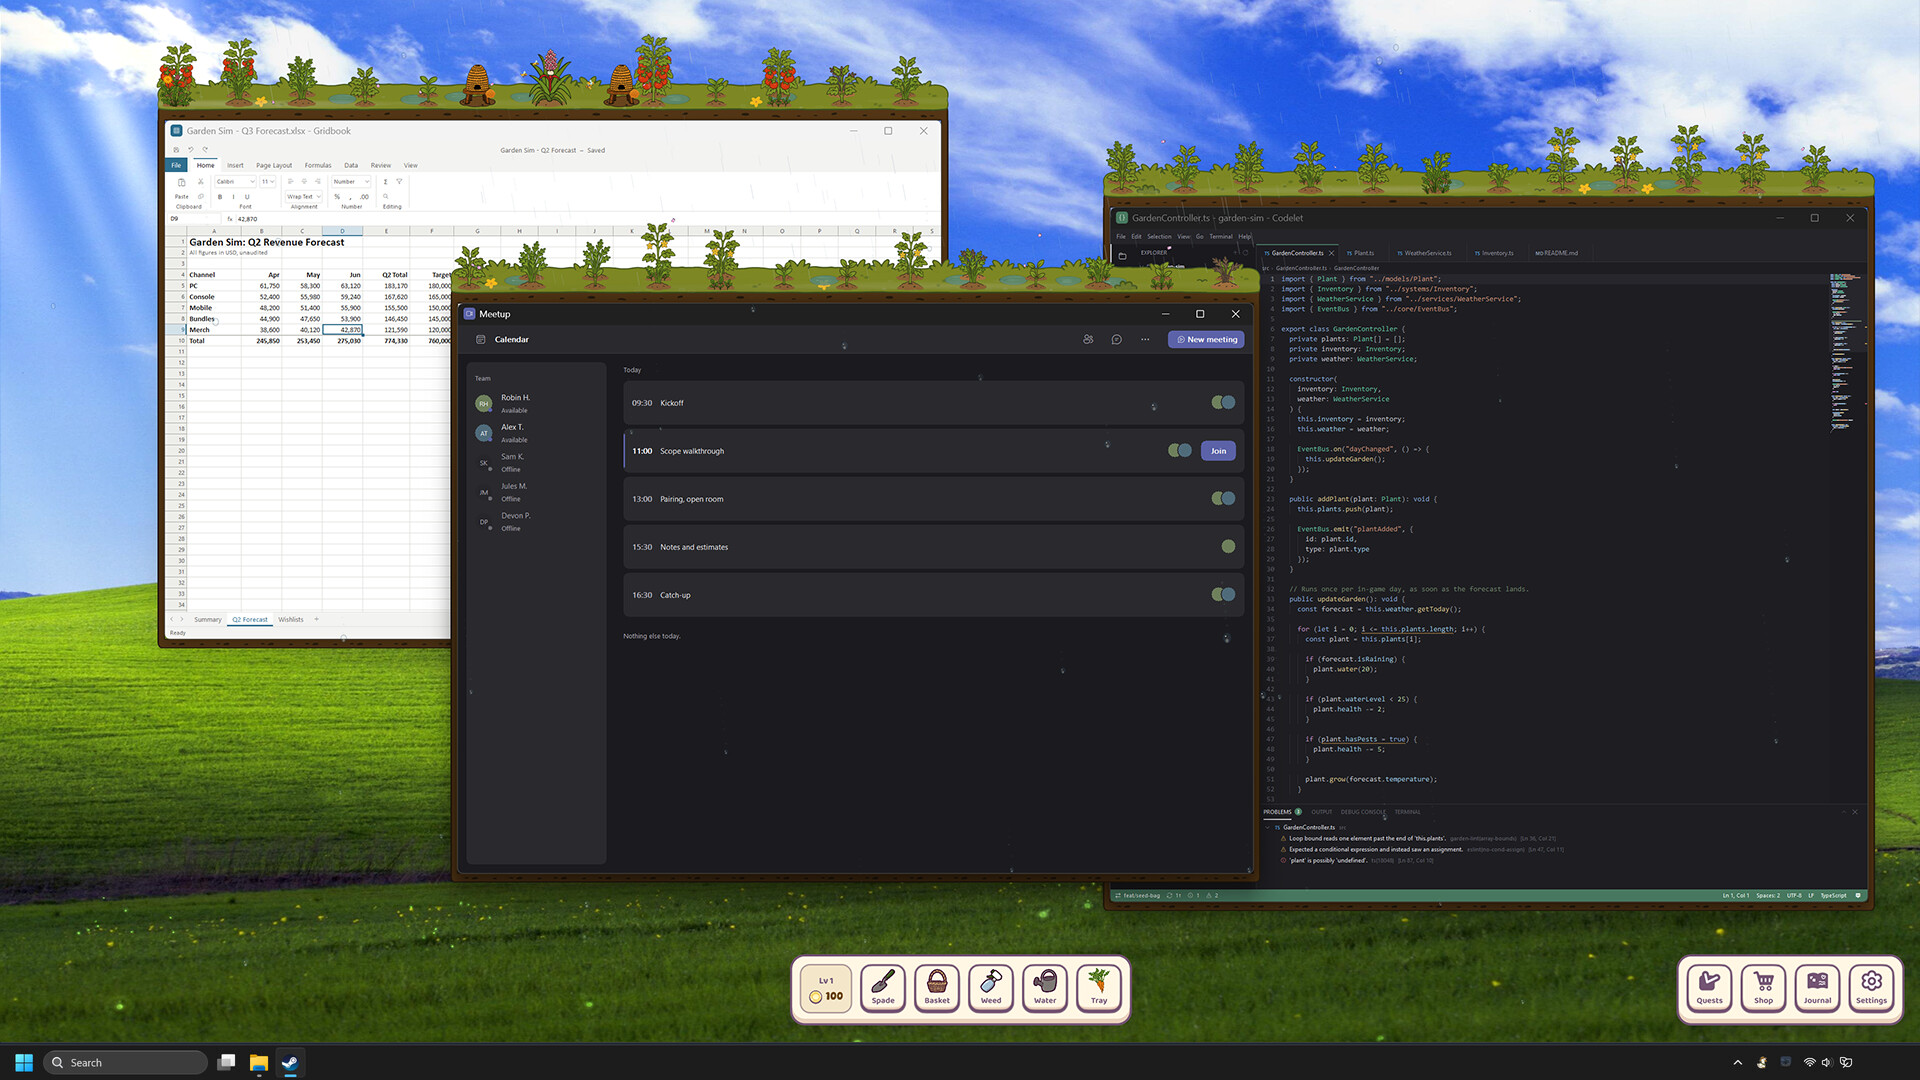1920x1080 pixels.
Task: Toggle the Notes and estimates indicator
Action: click(x=1228, y=547)
